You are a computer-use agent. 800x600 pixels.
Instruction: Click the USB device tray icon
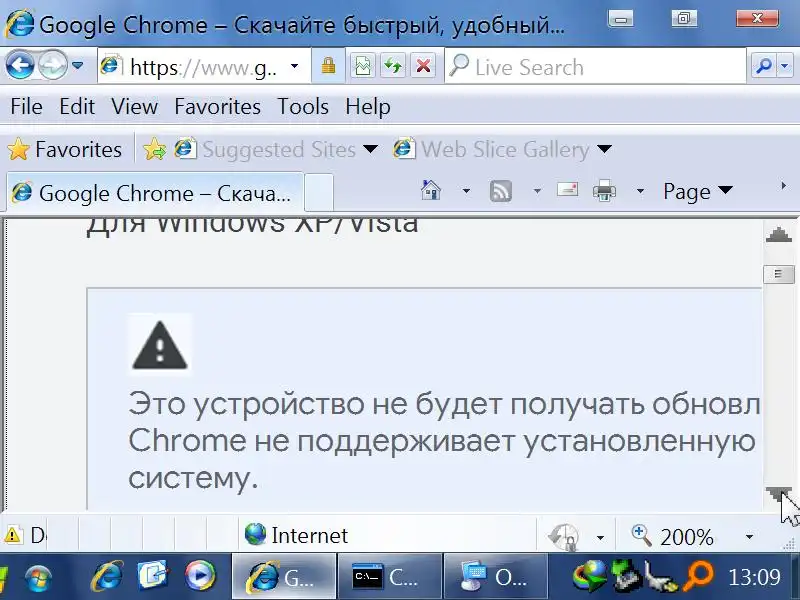point(660,577)
